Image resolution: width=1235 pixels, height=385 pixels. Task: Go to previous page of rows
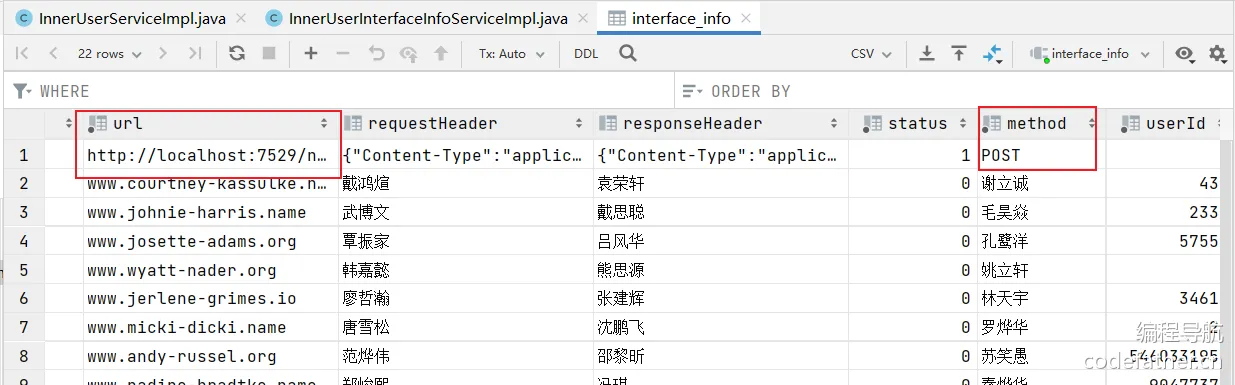53,54
